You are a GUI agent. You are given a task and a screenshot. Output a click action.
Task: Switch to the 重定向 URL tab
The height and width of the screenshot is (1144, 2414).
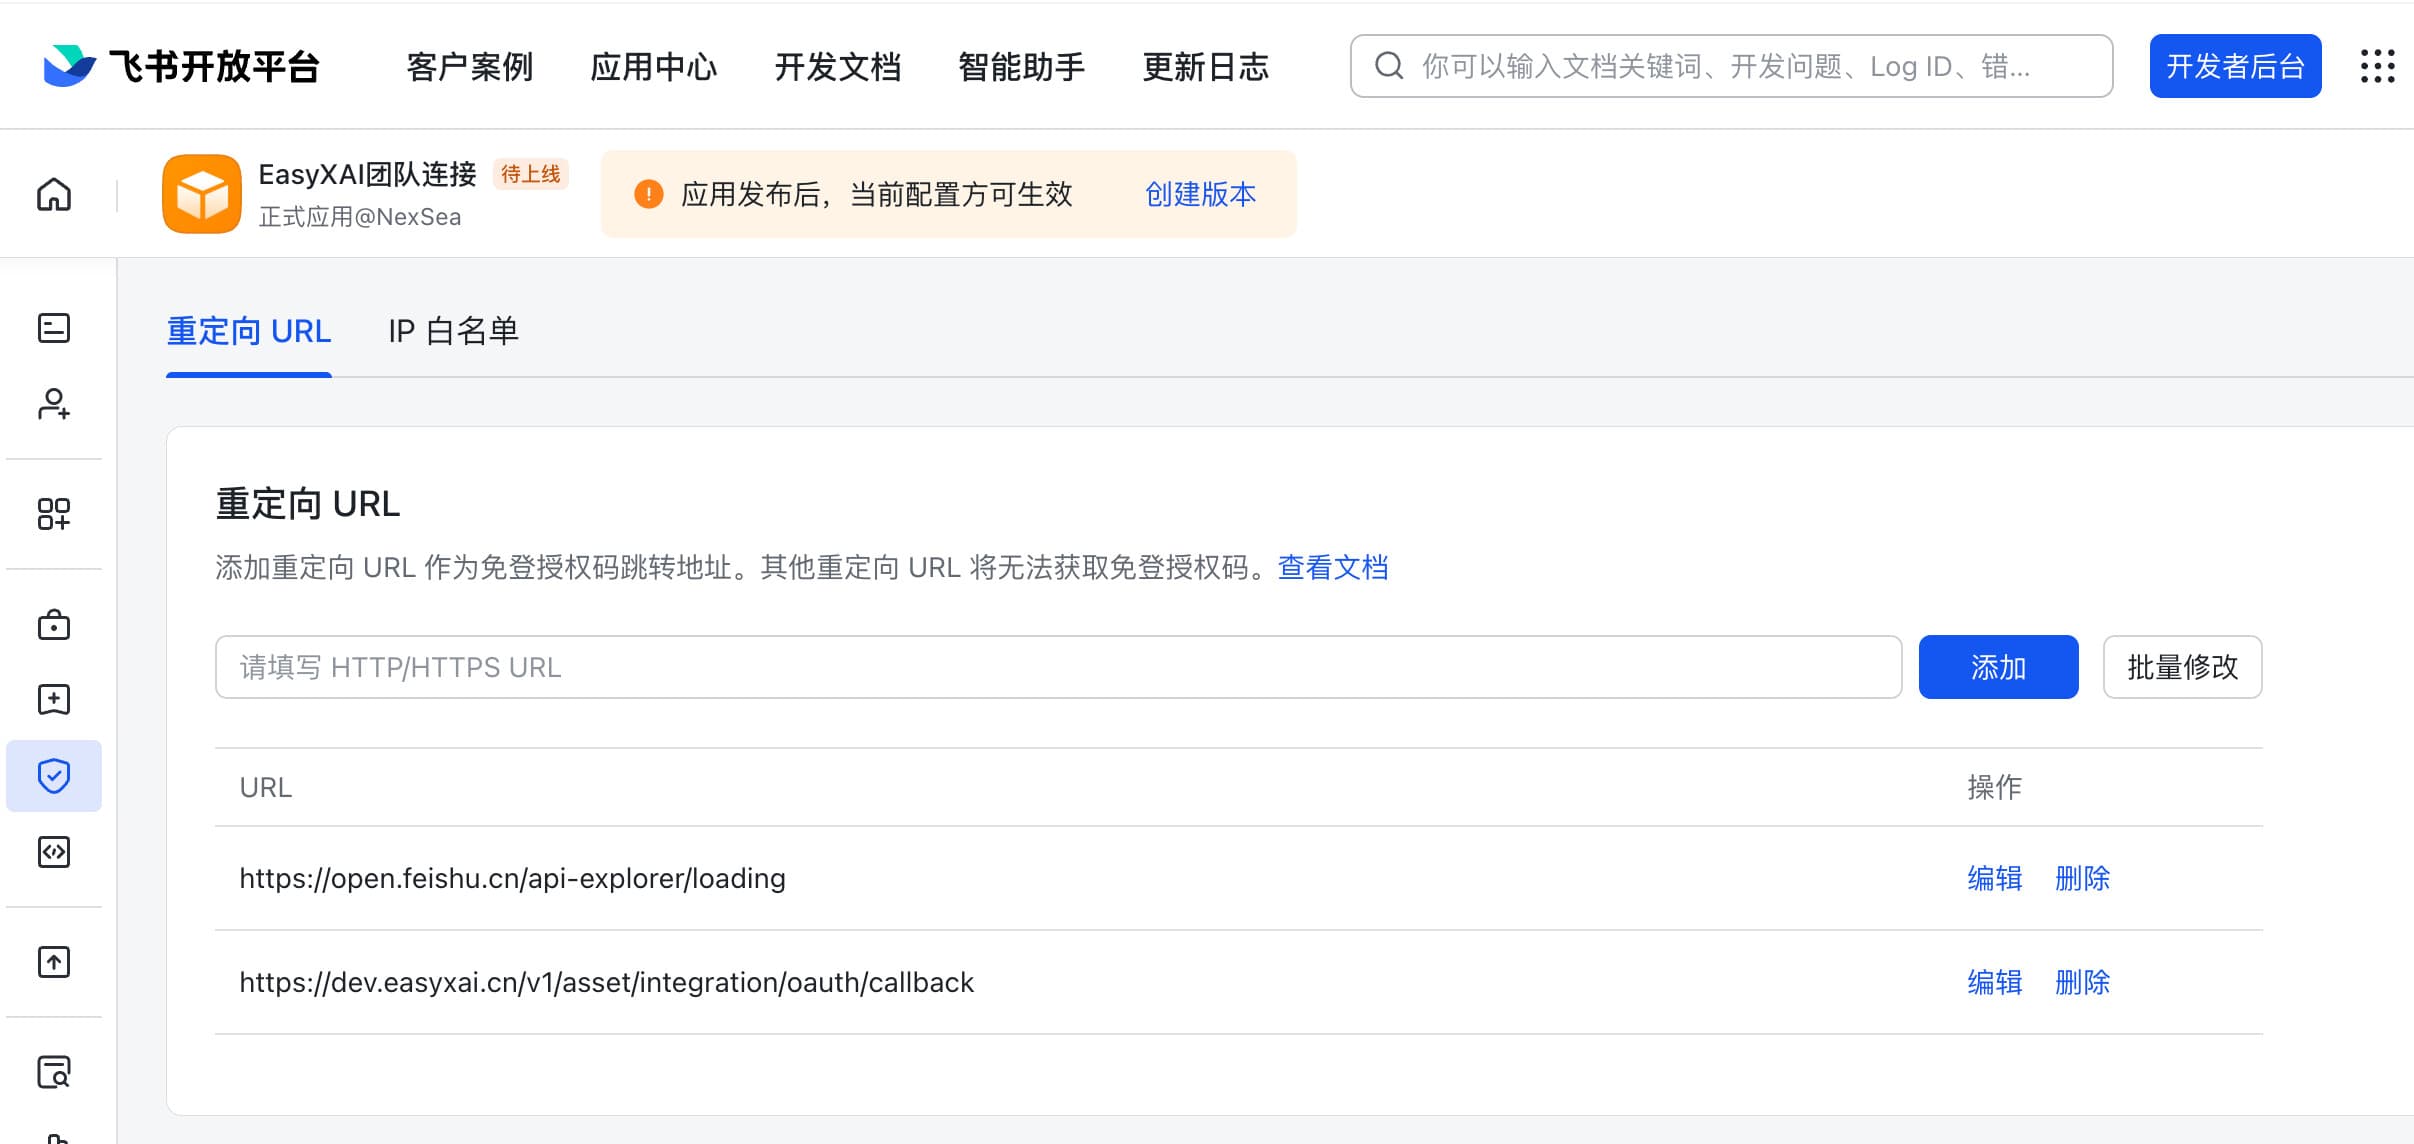click(249, 331)
